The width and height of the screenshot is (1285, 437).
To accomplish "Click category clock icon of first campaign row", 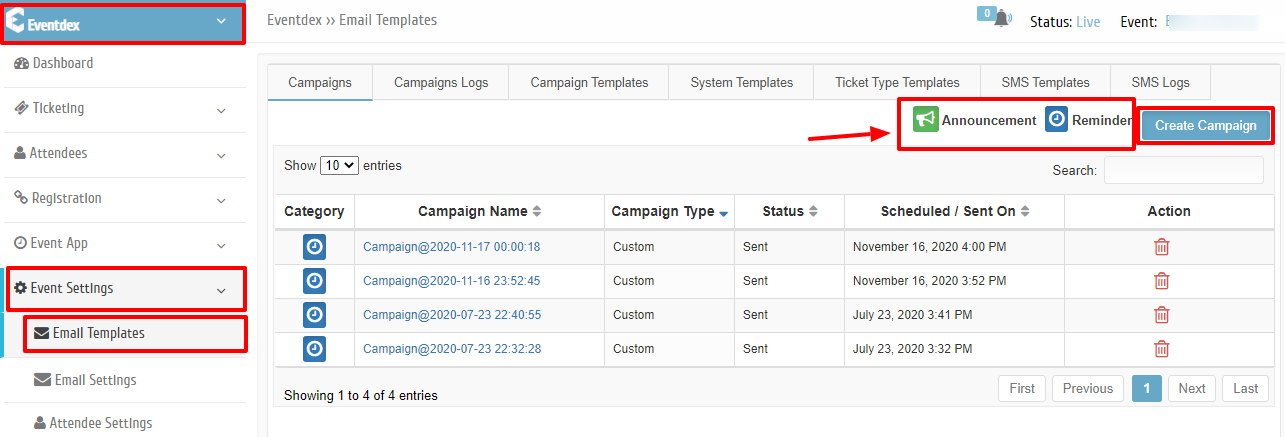I will tap(314, 247).
